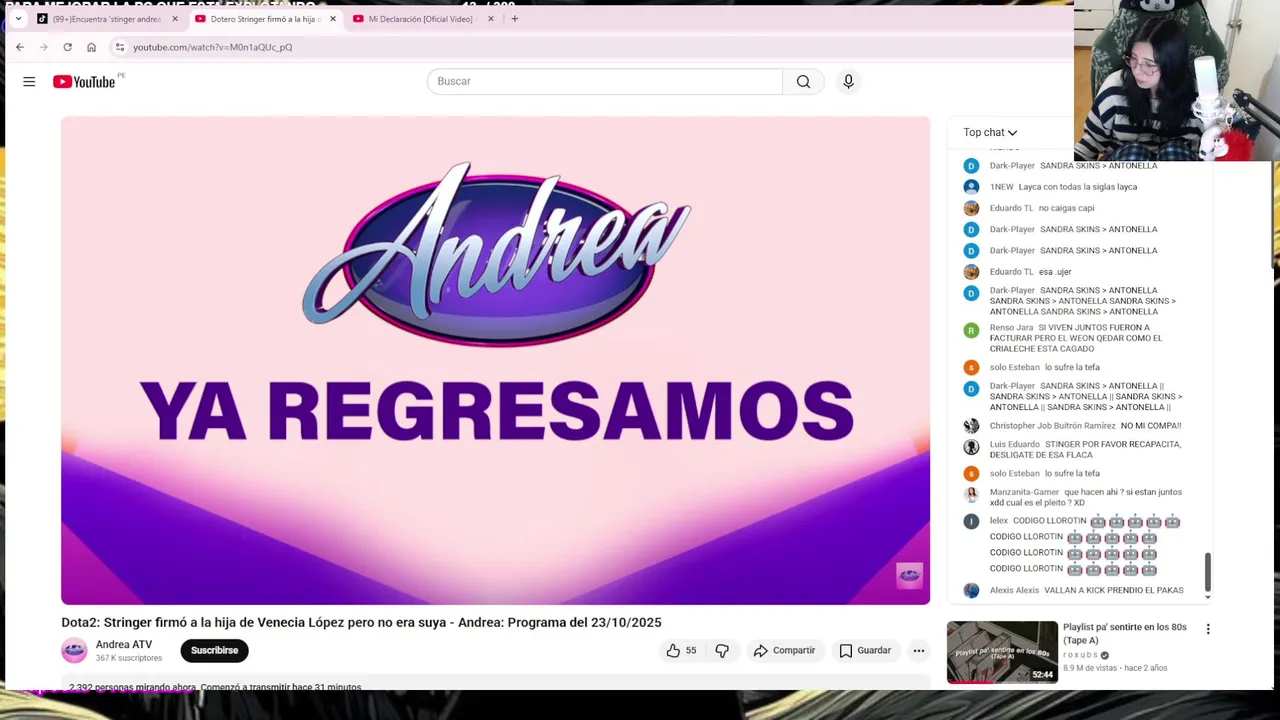Like the video with thumbs up
Viewport: 1280px width, 720px height.
[x=681, y=650]
